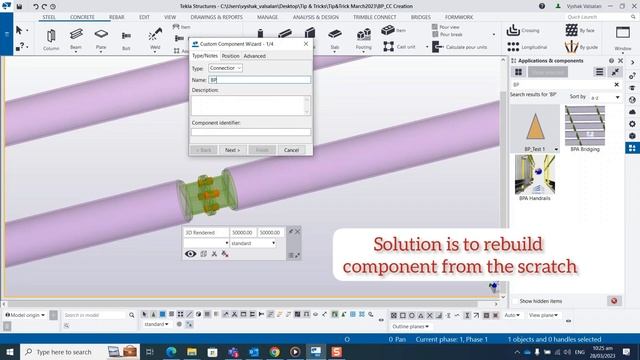Click the Save icon in title bar

(x=19, y=6)
